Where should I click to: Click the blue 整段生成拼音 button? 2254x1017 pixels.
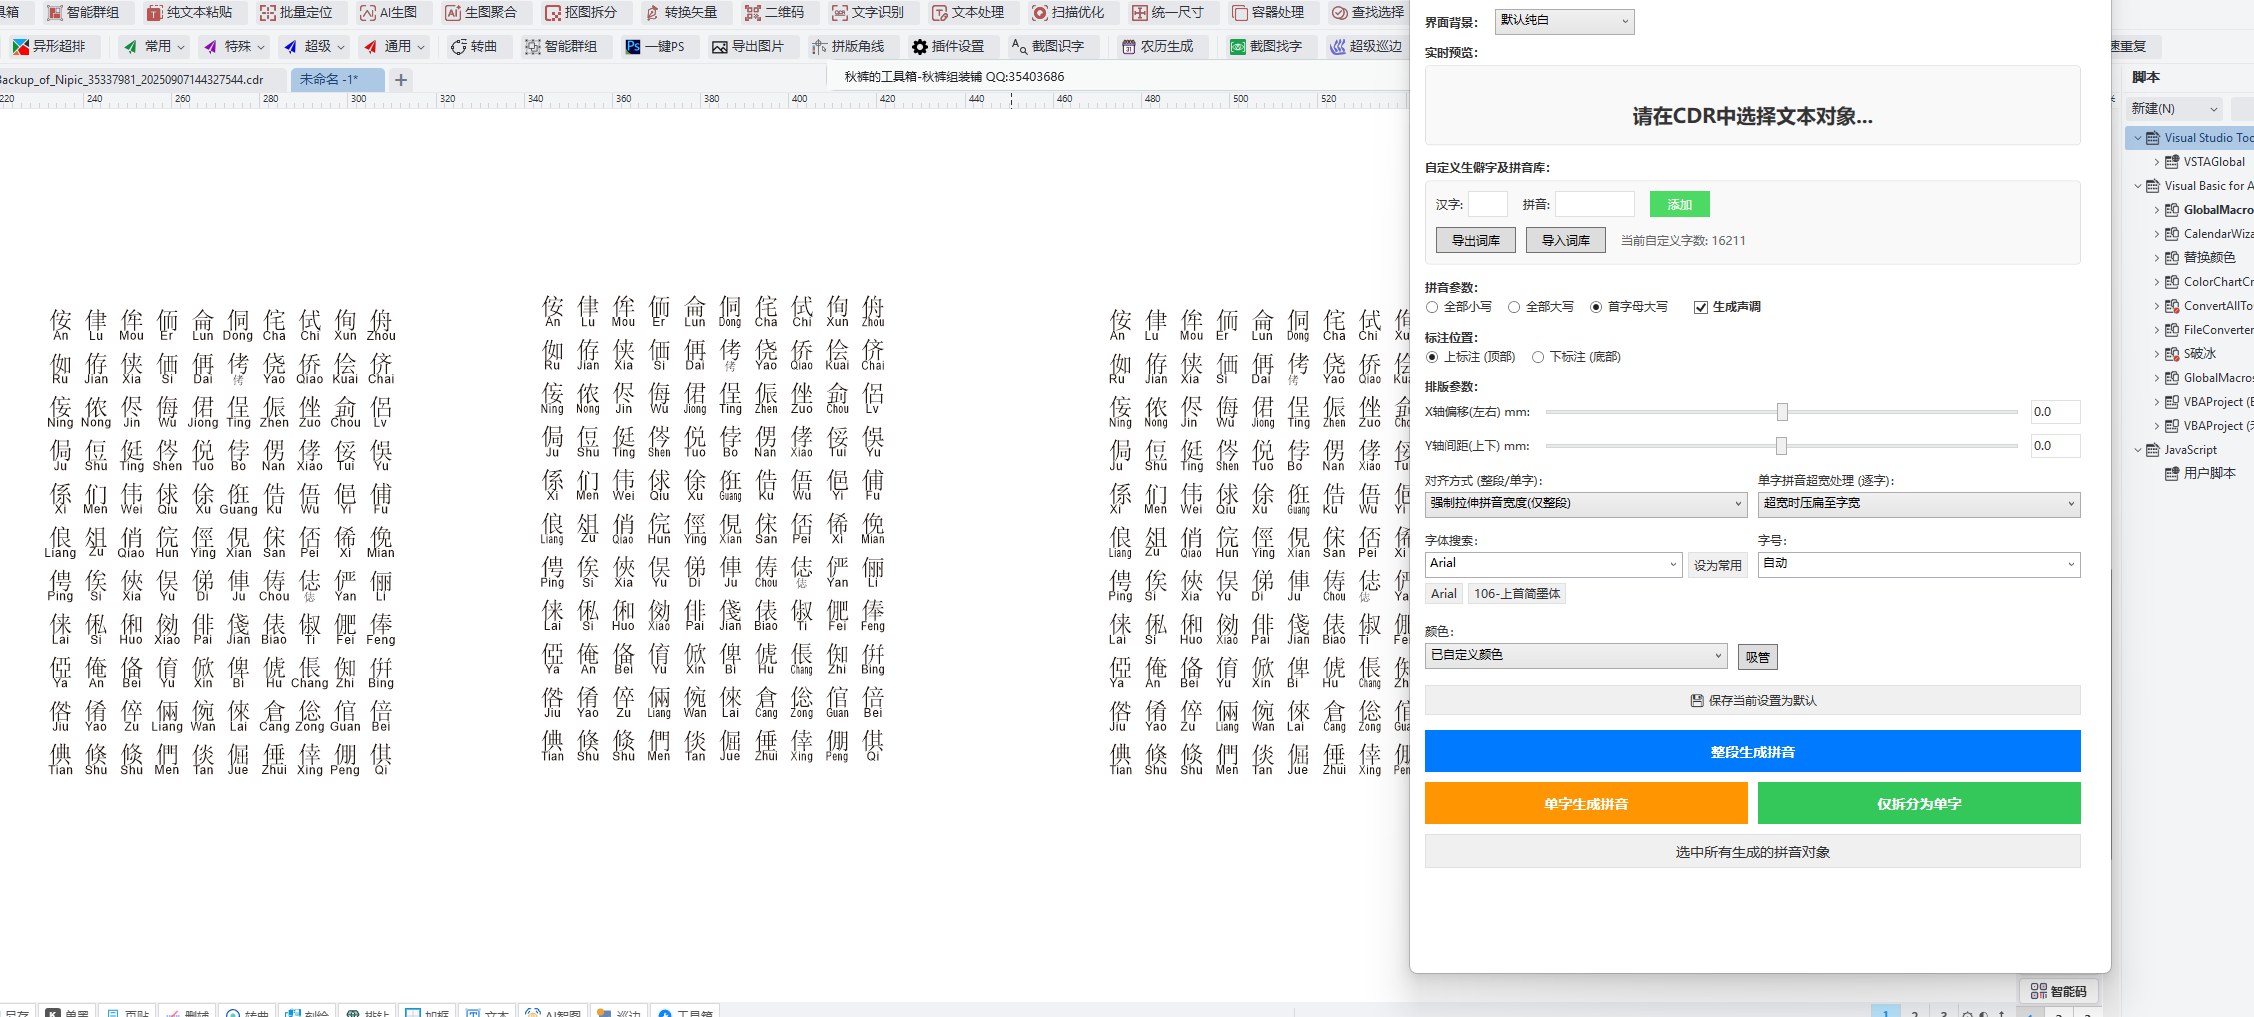click(x=1752, y=751)
